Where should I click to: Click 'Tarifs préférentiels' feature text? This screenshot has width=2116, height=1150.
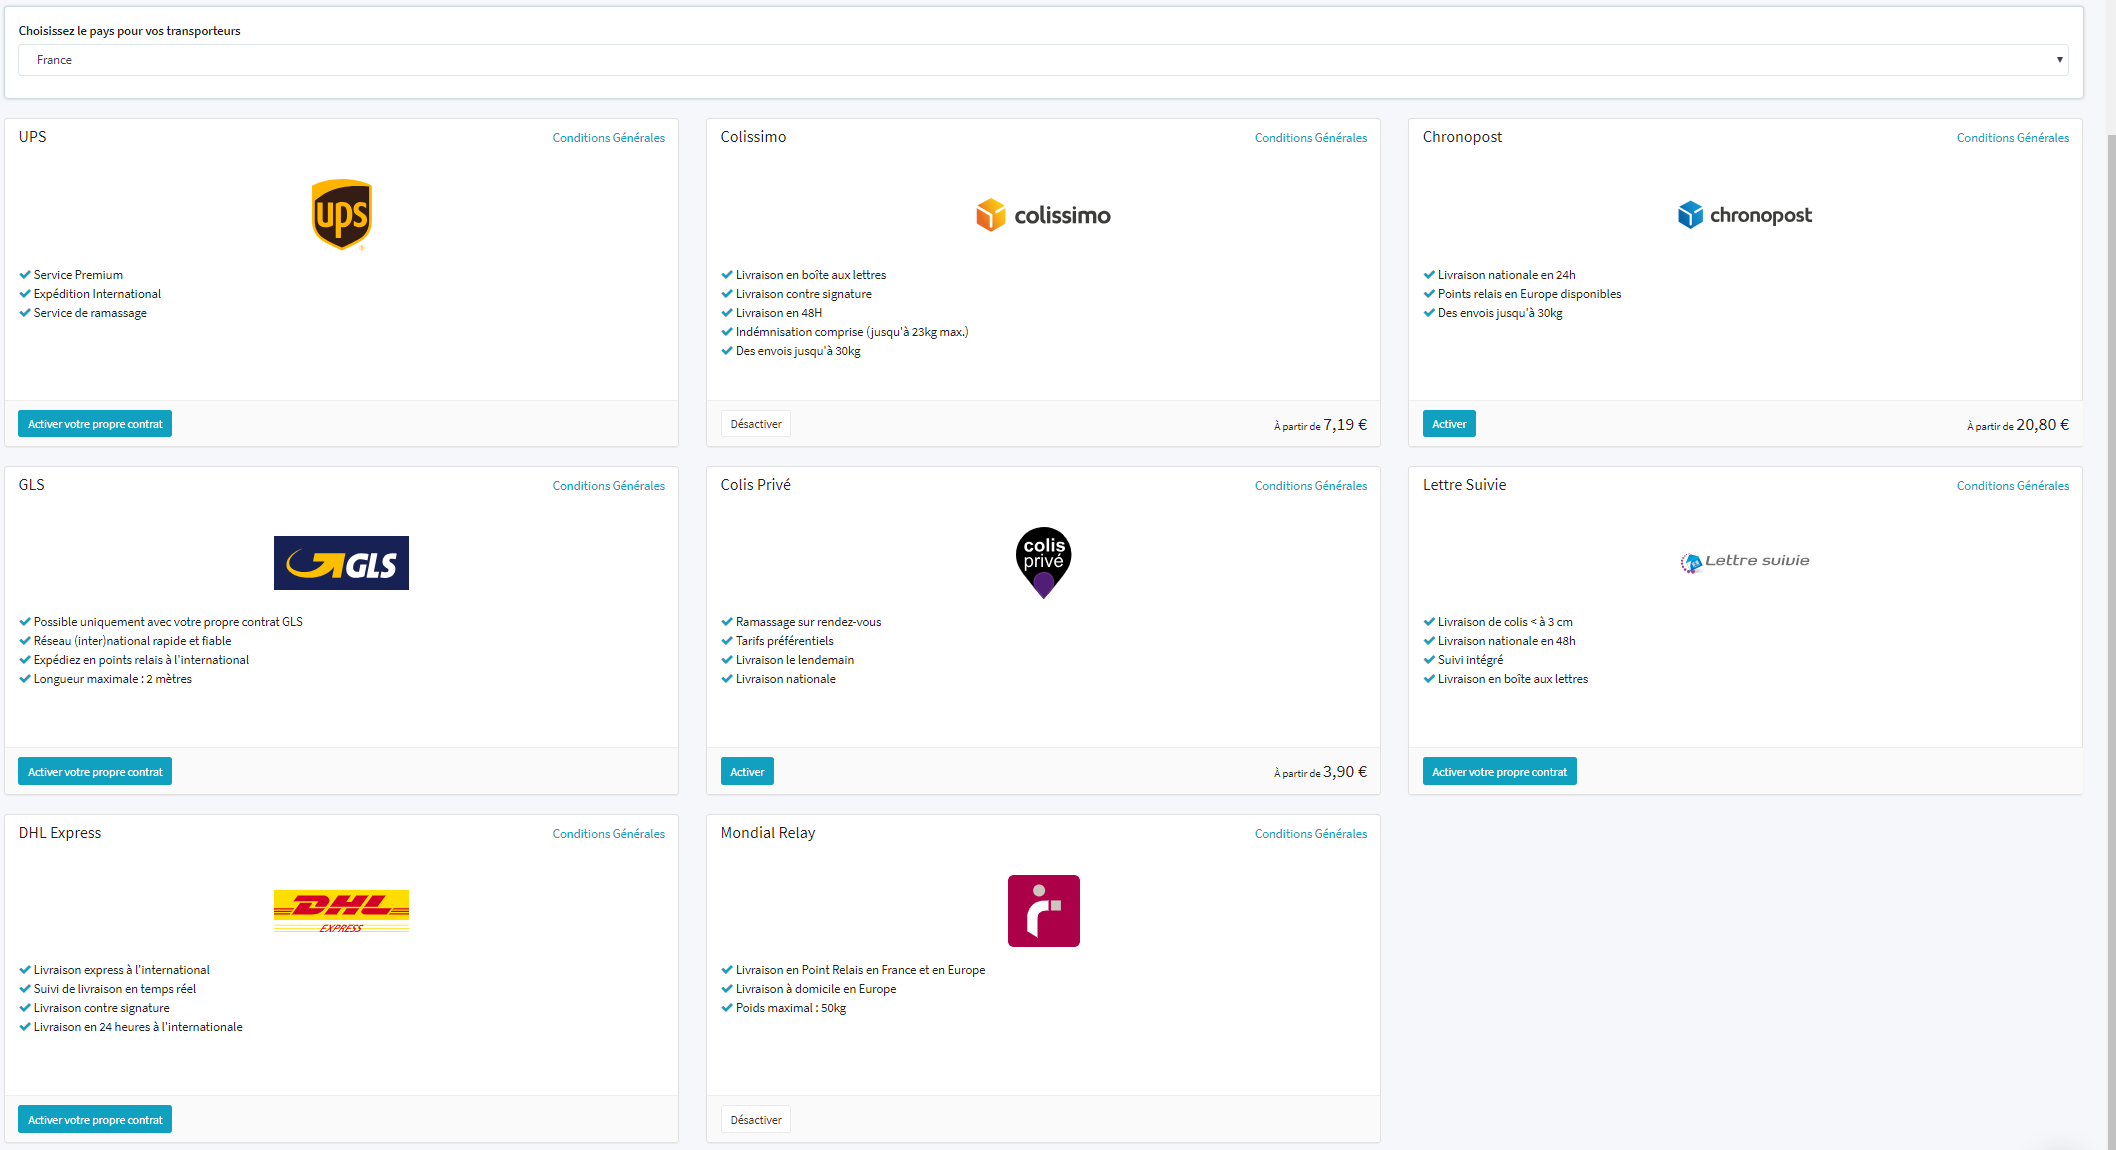784,641
